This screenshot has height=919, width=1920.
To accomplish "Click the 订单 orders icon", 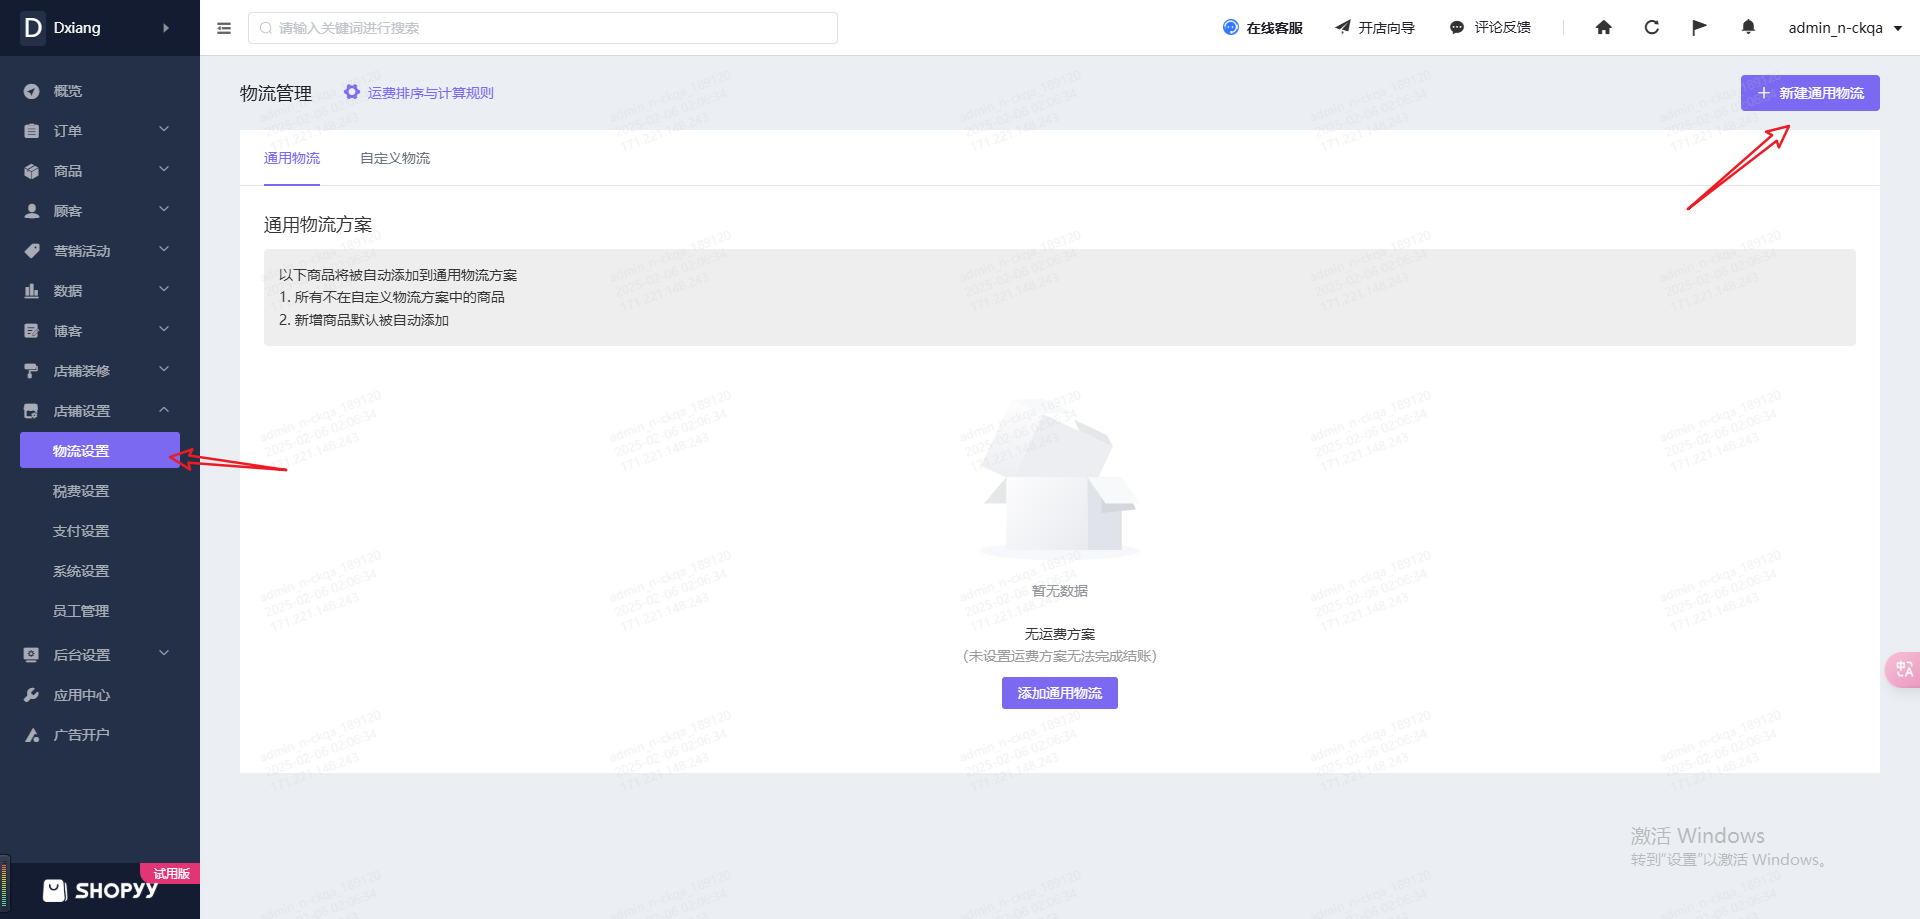I will click(x=32, y=131).
